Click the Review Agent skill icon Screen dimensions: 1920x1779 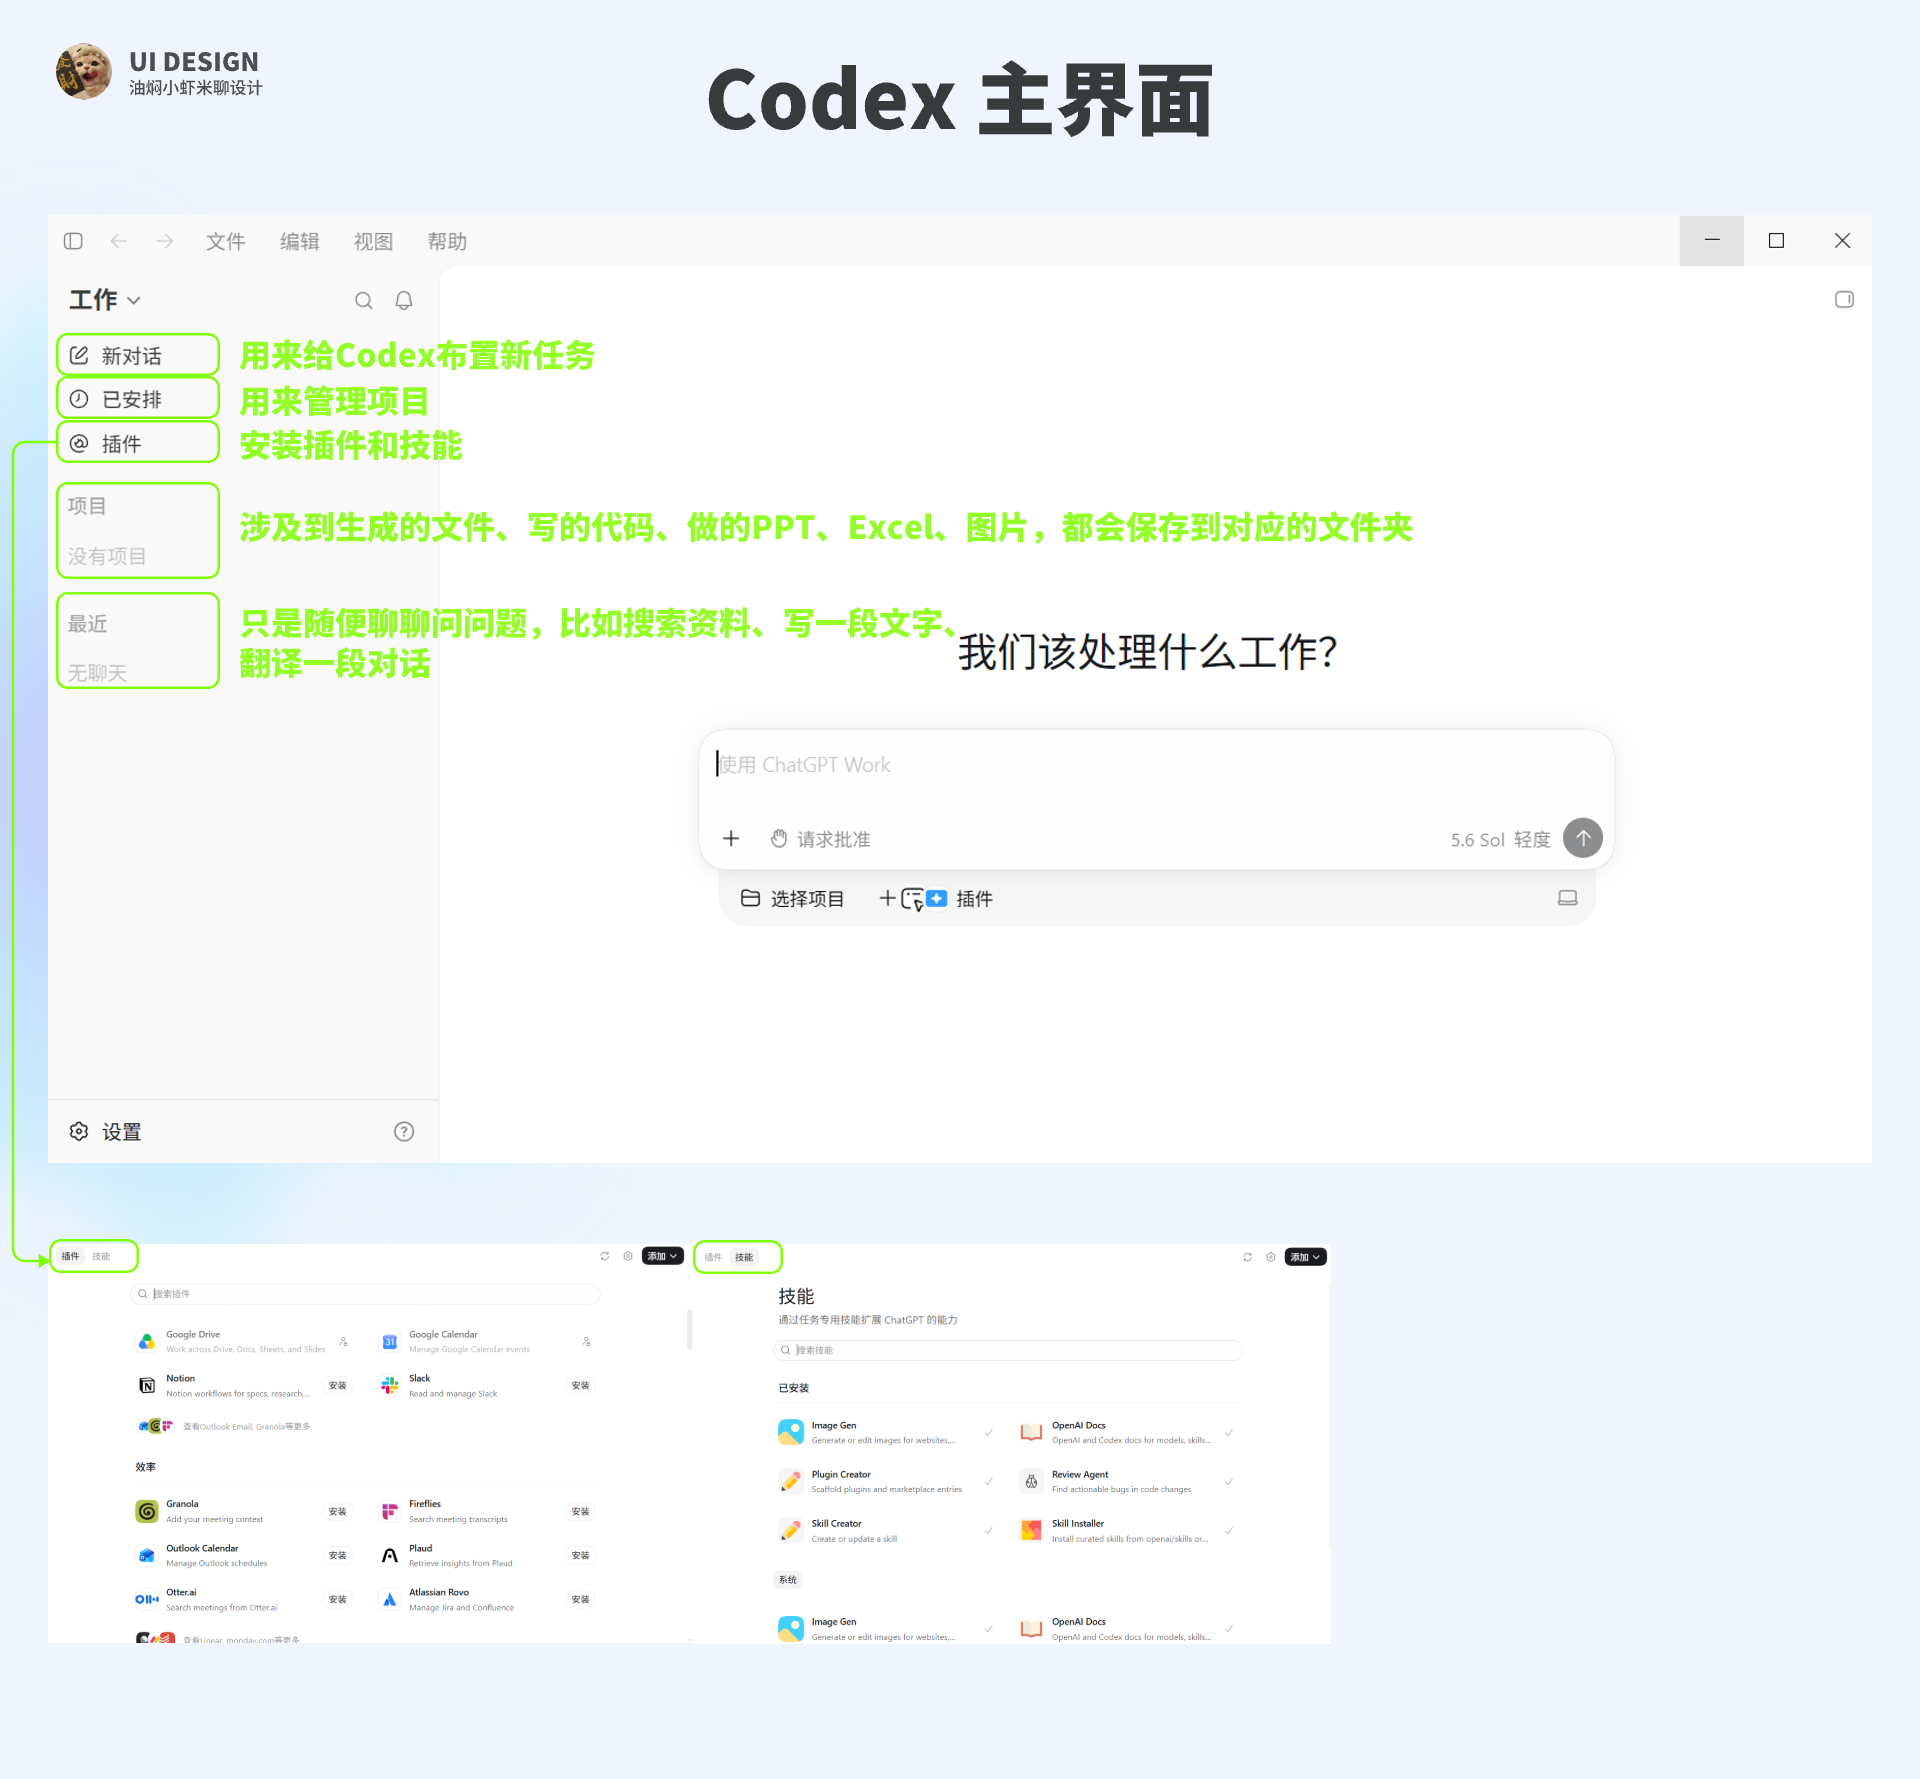(1031, 1481)
